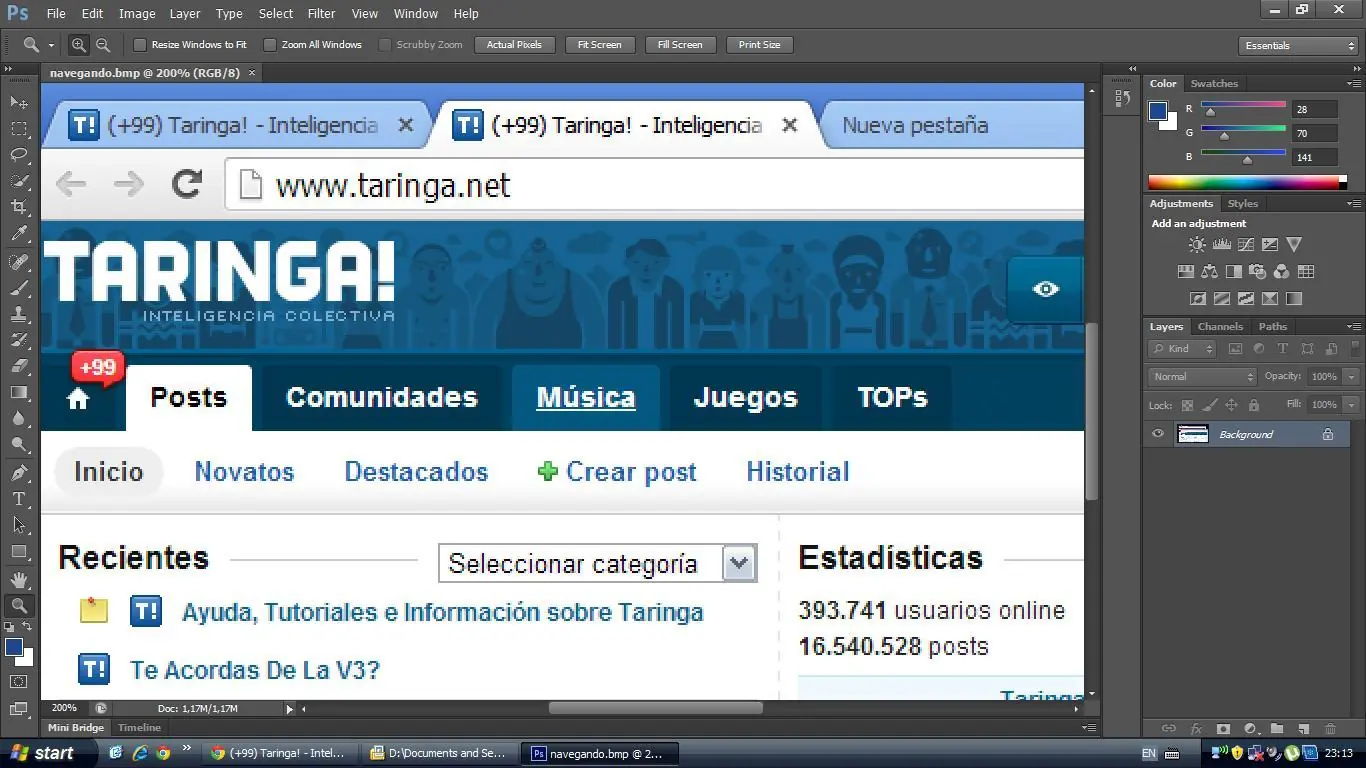This screenshot has width=1366, height=768.
Task: Switch to the Swatches tab
Action: click(1214, 84)
